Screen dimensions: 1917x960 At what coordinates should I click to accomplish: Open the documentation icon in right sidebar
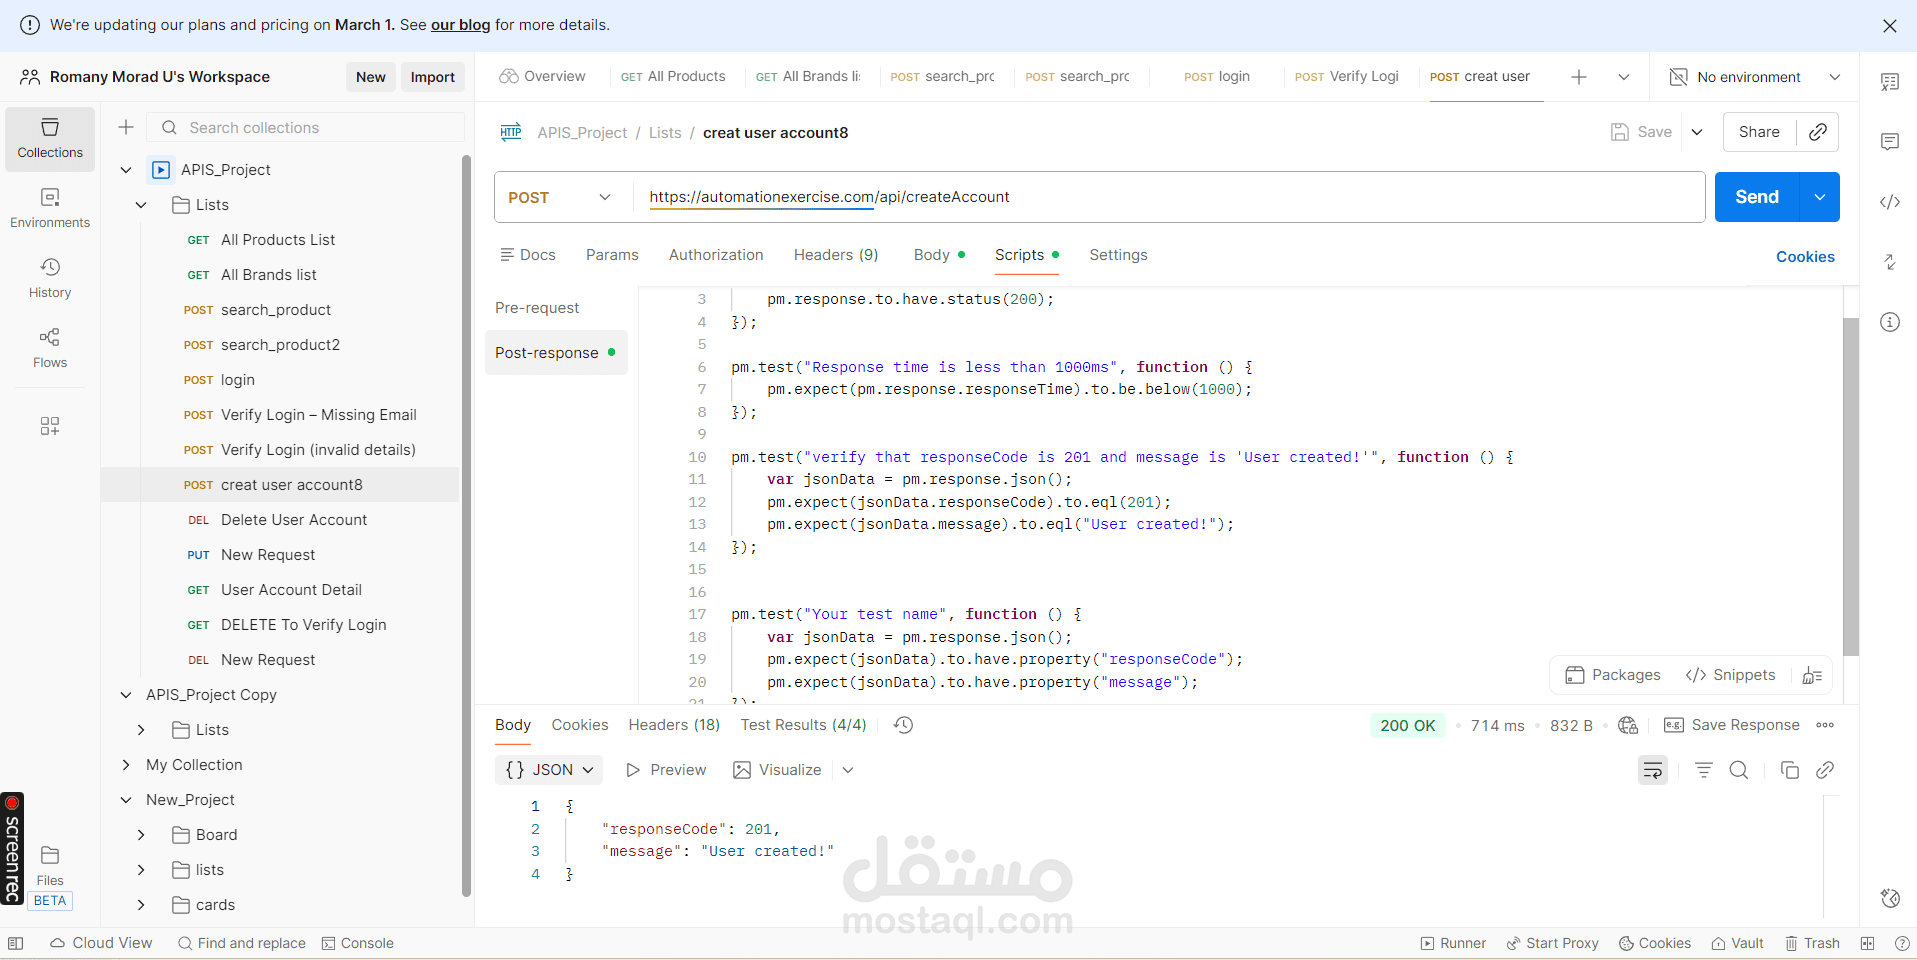[1890, 82]
